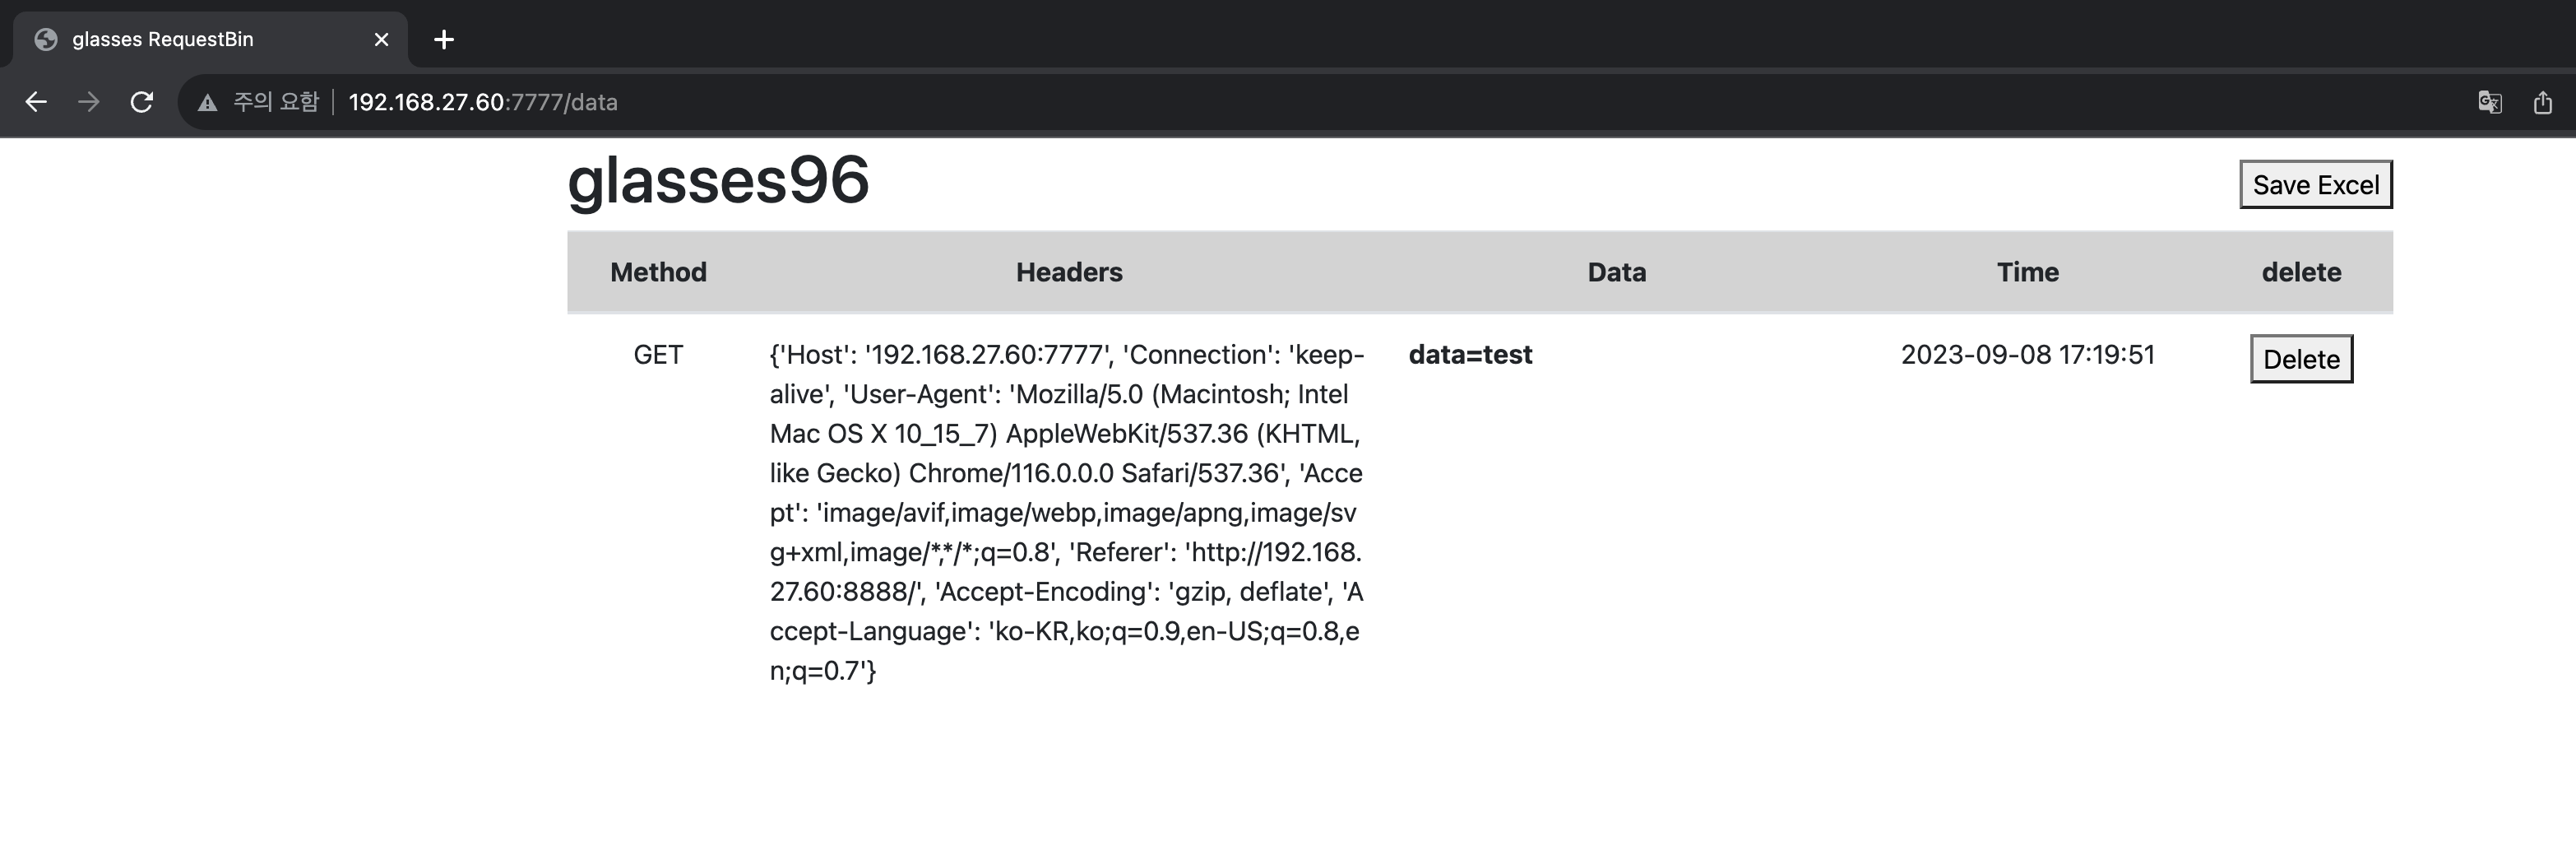Viewport: 2576px width, 846px height.
Task: Reload the page with refresh icon
Action: coord(142,102)
